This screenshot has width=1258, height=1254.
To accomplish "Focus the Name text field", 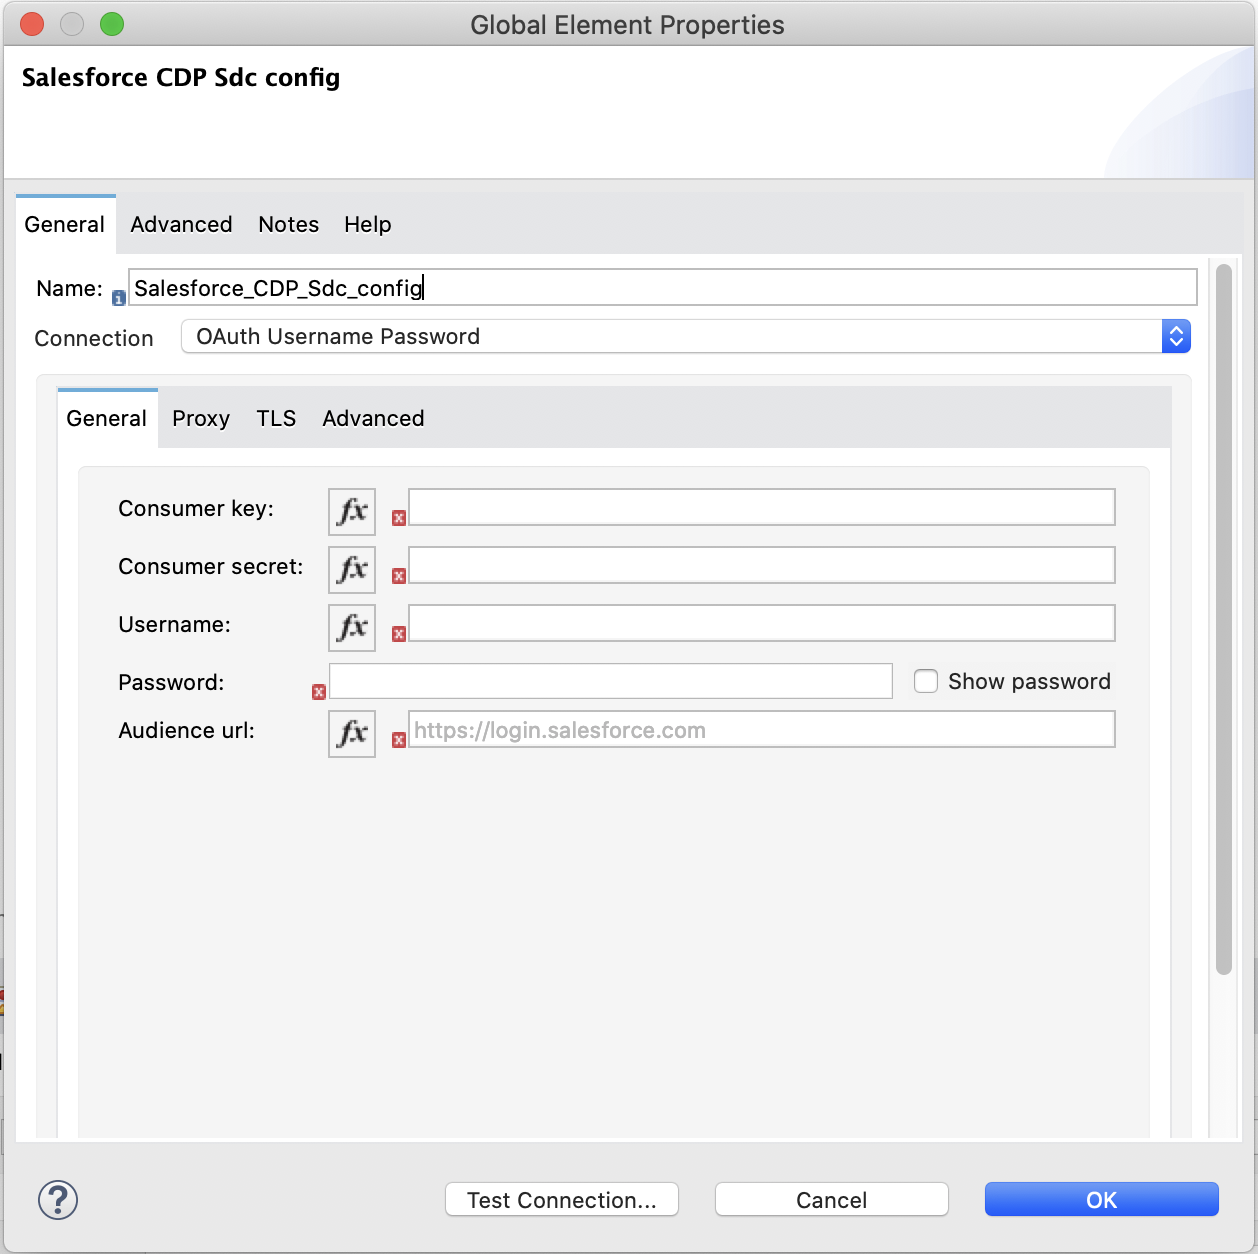I will [663, 287].
